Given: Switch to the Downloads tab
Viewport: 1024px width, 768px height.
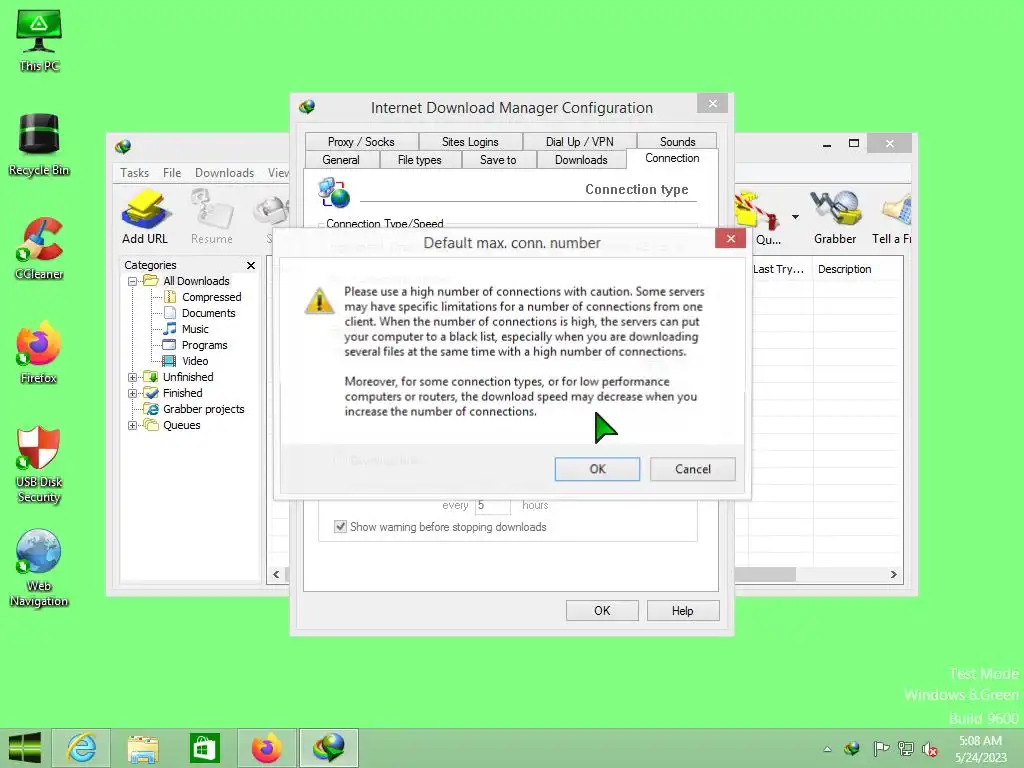Looking at the screenshot, I should (x=581, y=160).
